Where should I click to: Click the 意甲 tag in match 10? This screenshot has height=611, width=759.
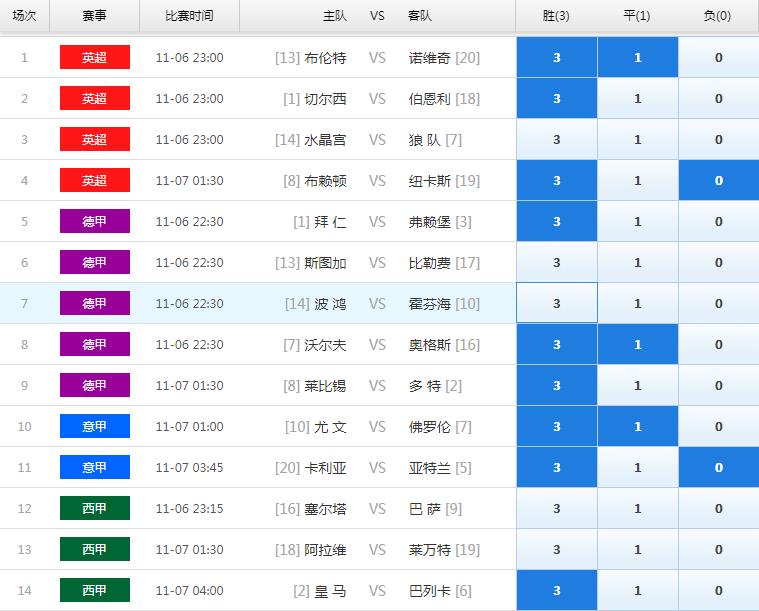95,426
